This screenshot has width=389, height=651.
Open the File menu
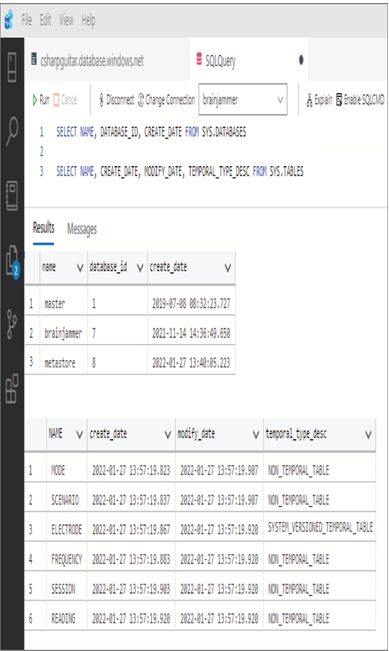click(x=27, y=20)
